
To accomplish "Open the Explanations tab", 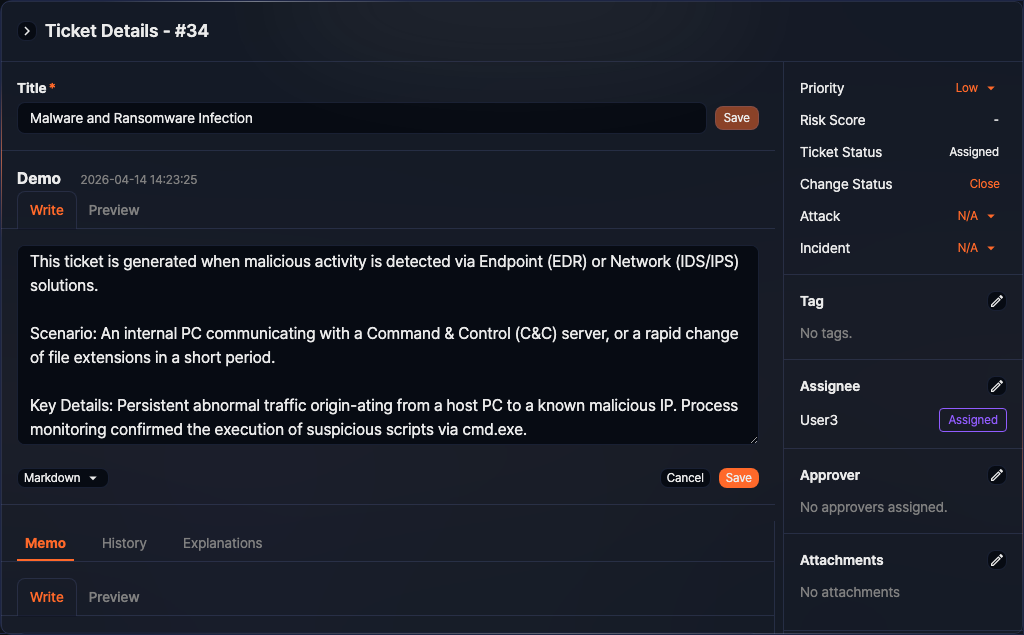I will pos(222,543).
